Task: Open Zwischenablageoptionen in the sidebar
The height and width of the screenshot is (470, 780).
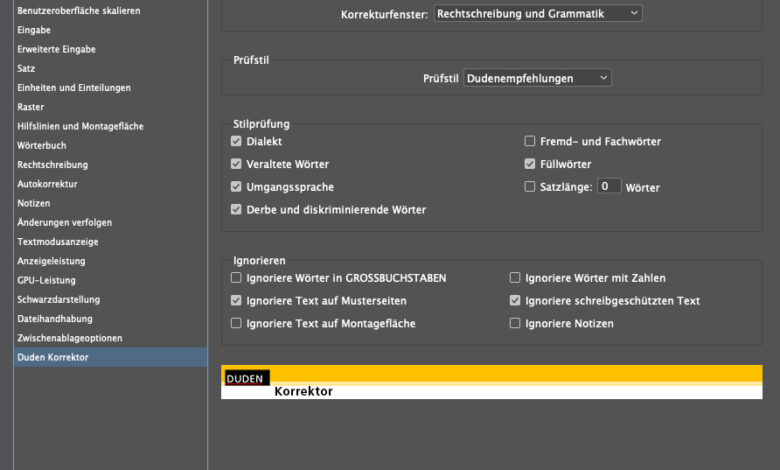Action: pos(70,338)
